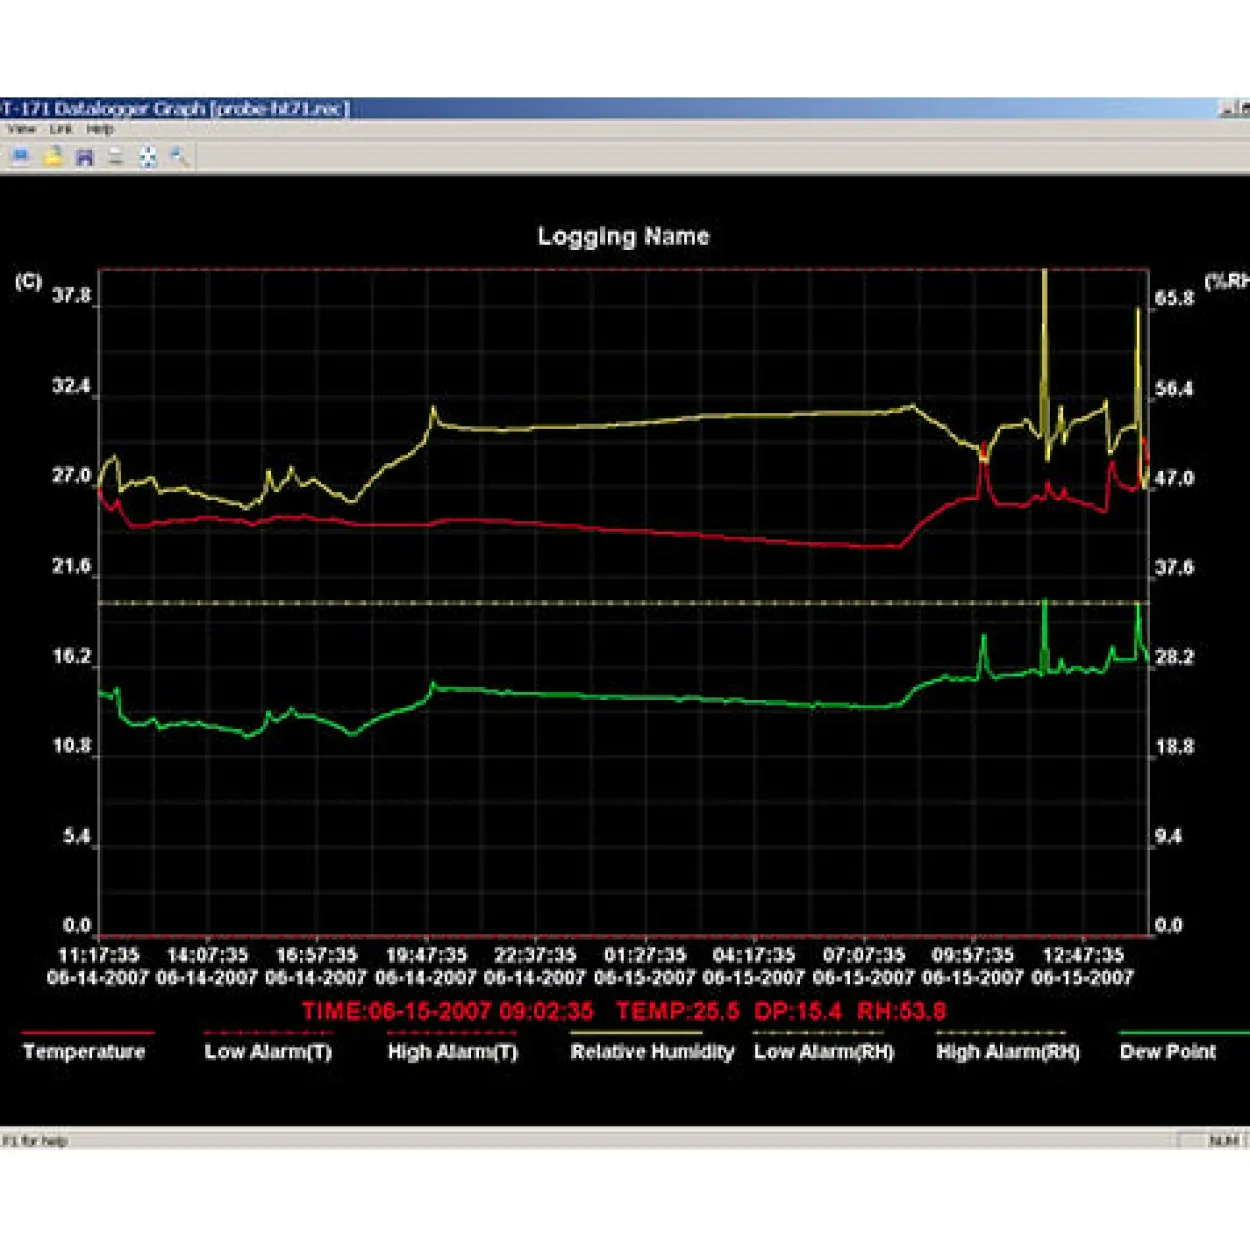This screenshot has height=1250, width=1250.
Task: Open the Help menu
Action: click(x=99, y=129)
